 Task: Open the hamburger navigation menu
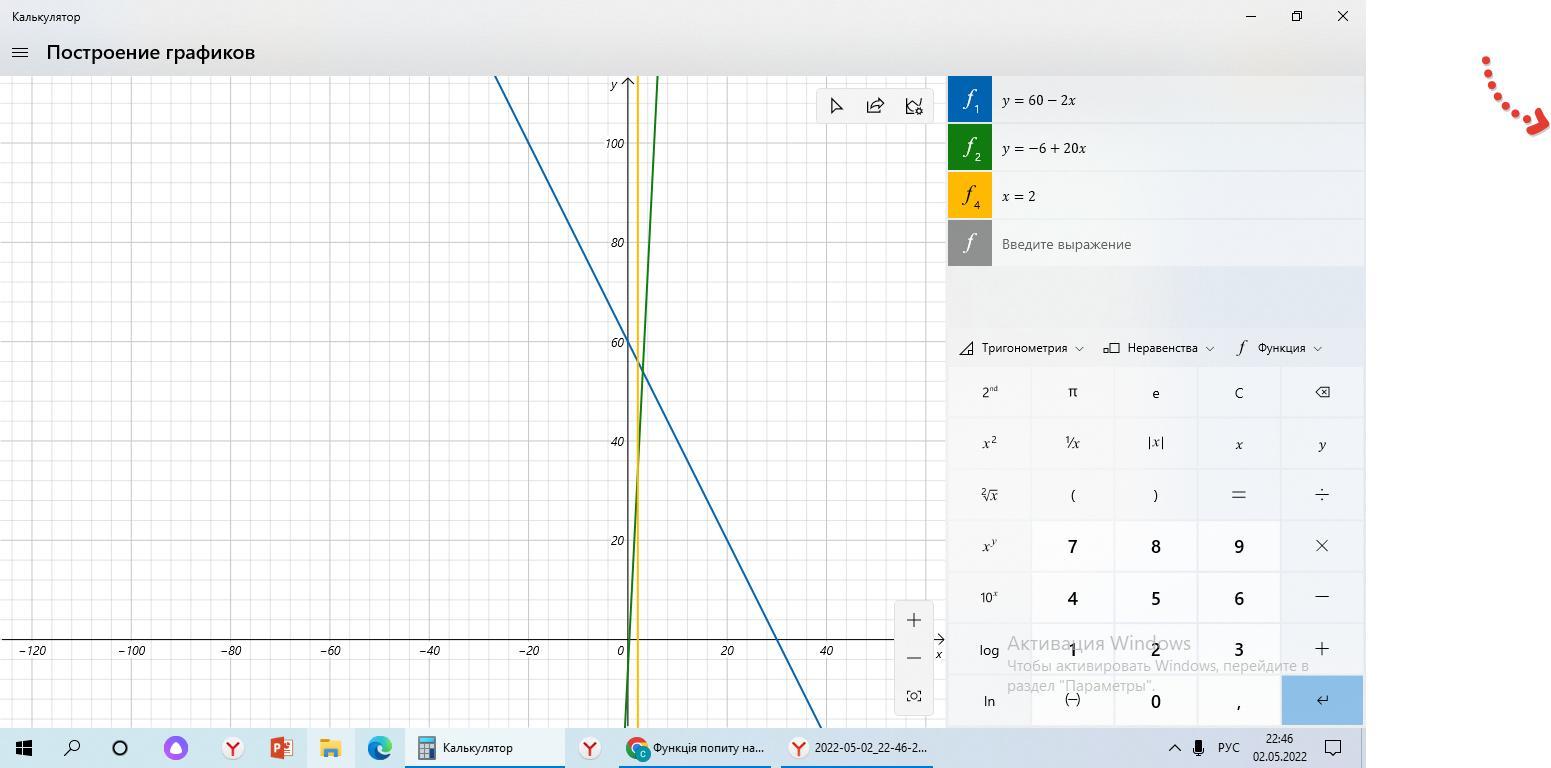point(20,52)
